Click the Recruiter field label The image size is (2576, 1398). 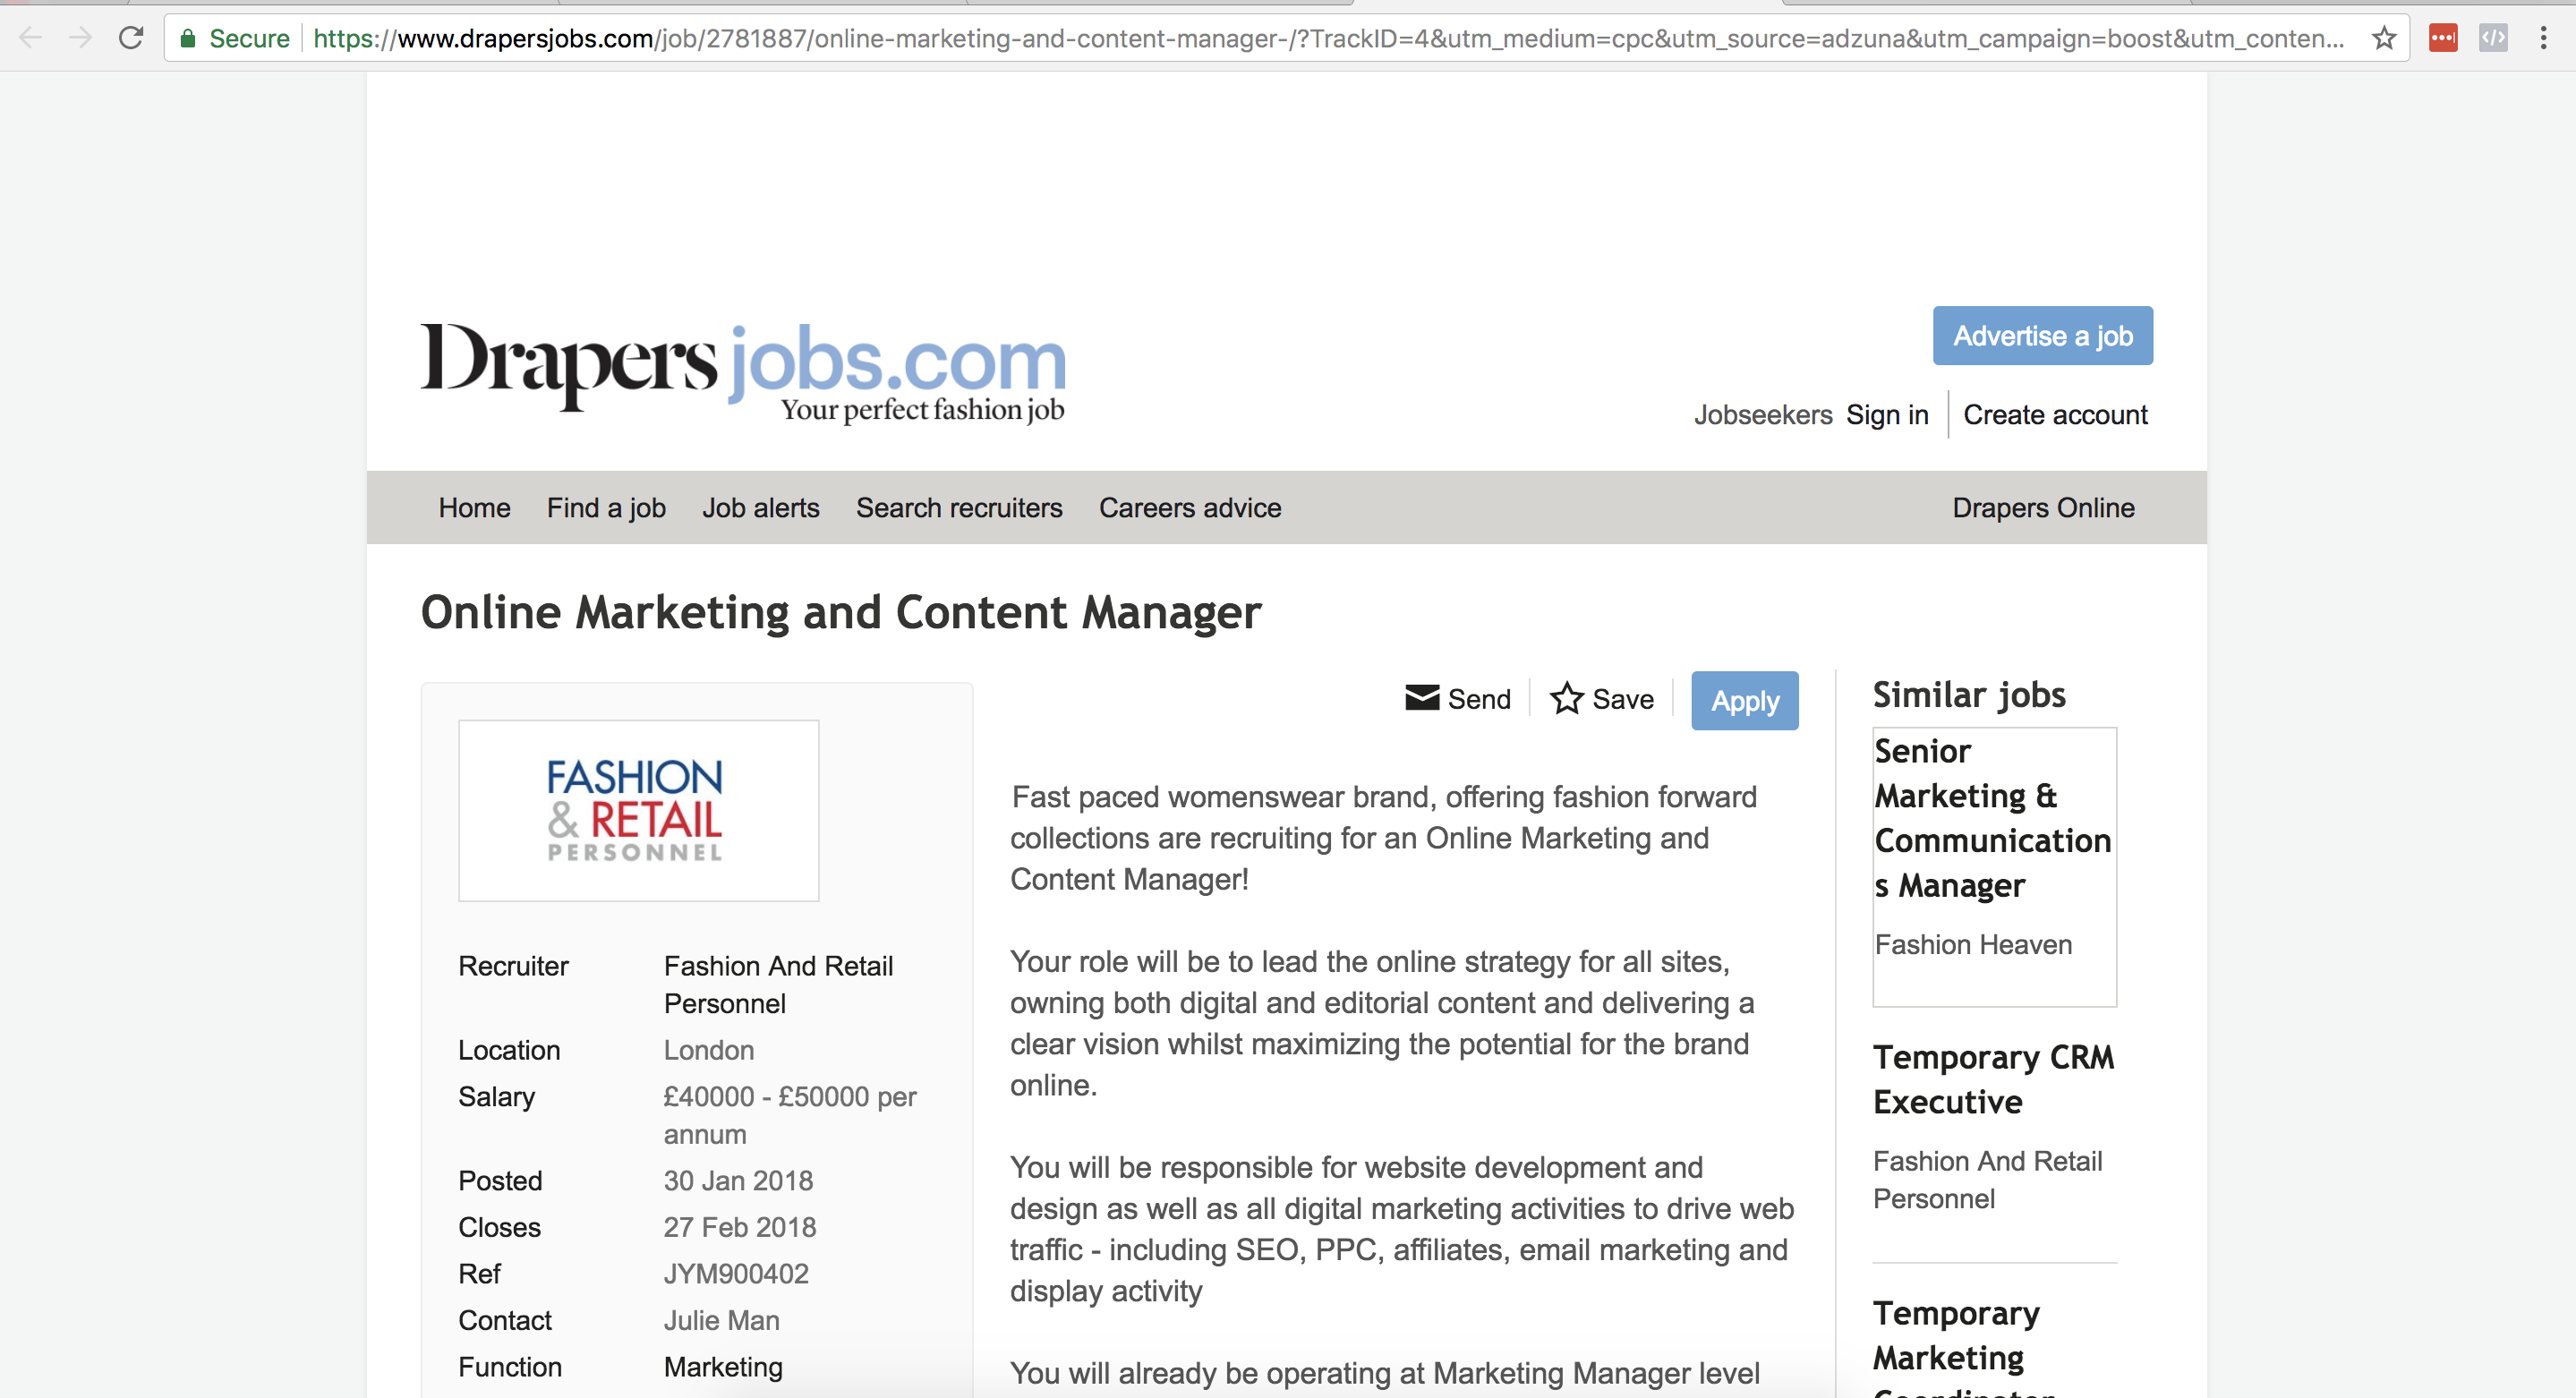pos(513,965)
